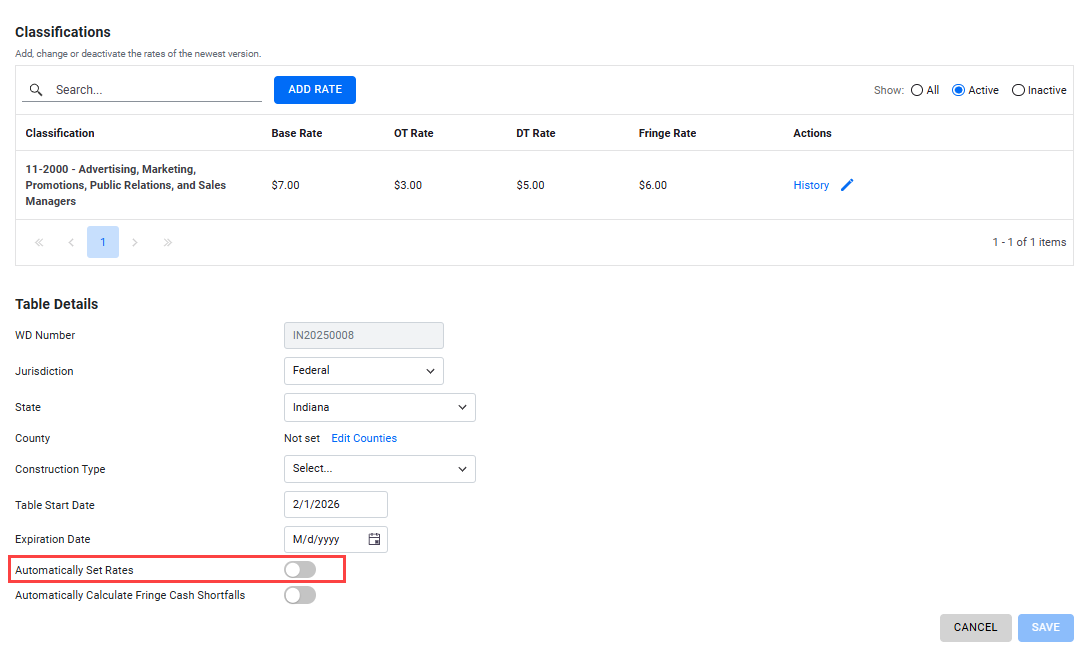1089x645 pixels.
Task: Open the History link
Action: pos(811,185)
